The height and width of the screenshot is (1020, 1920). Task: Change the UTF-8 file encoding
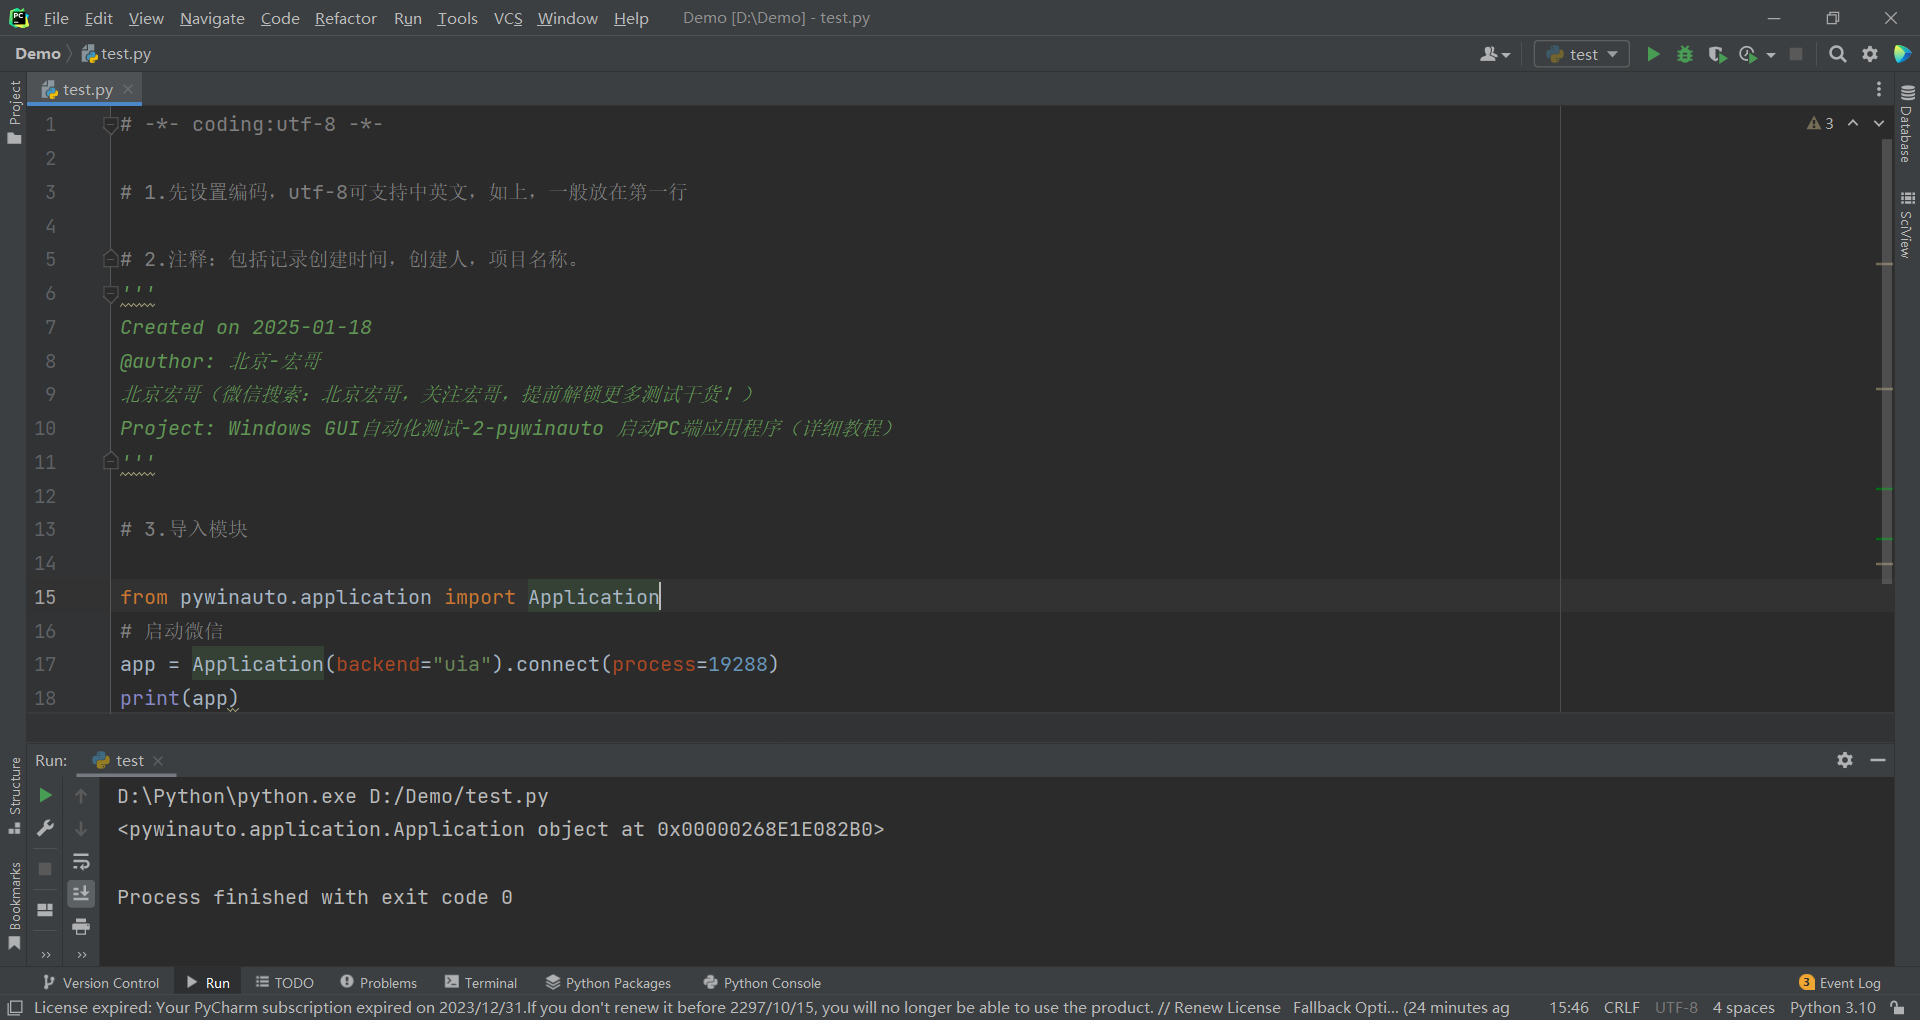[x=1676, y=1008]
